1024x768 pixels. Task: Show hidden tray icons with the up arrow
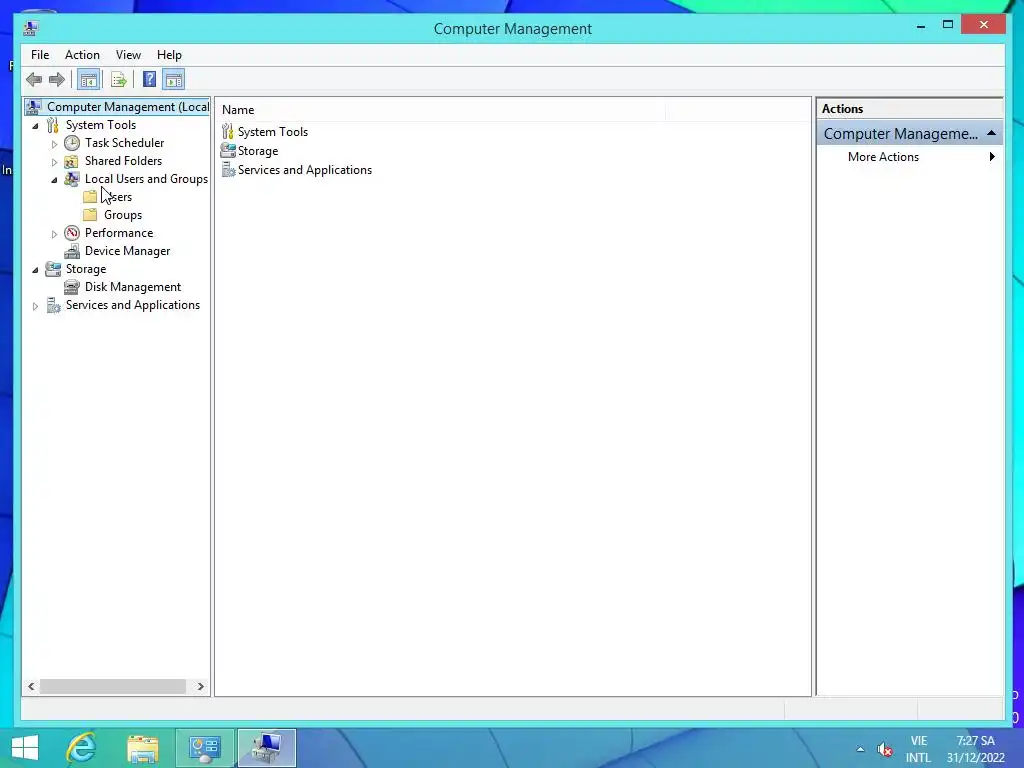[x=860, y=749]
